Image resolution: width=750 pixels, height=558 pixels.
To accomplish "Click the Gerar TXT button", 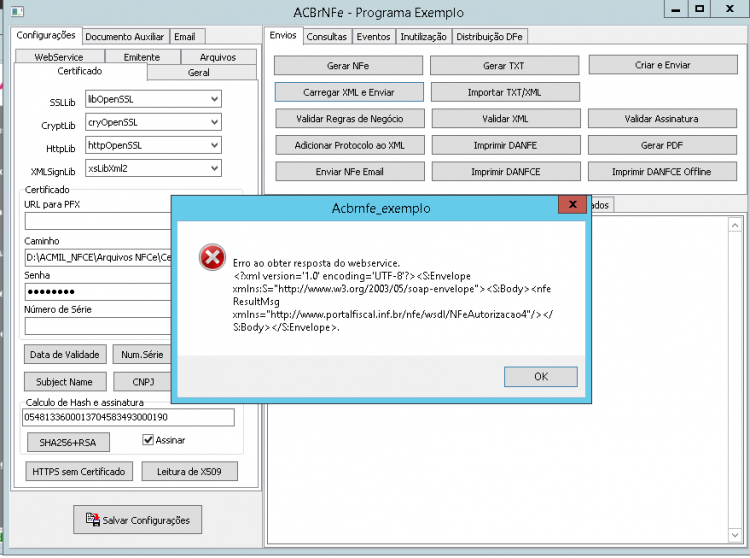I will point(504,66).
